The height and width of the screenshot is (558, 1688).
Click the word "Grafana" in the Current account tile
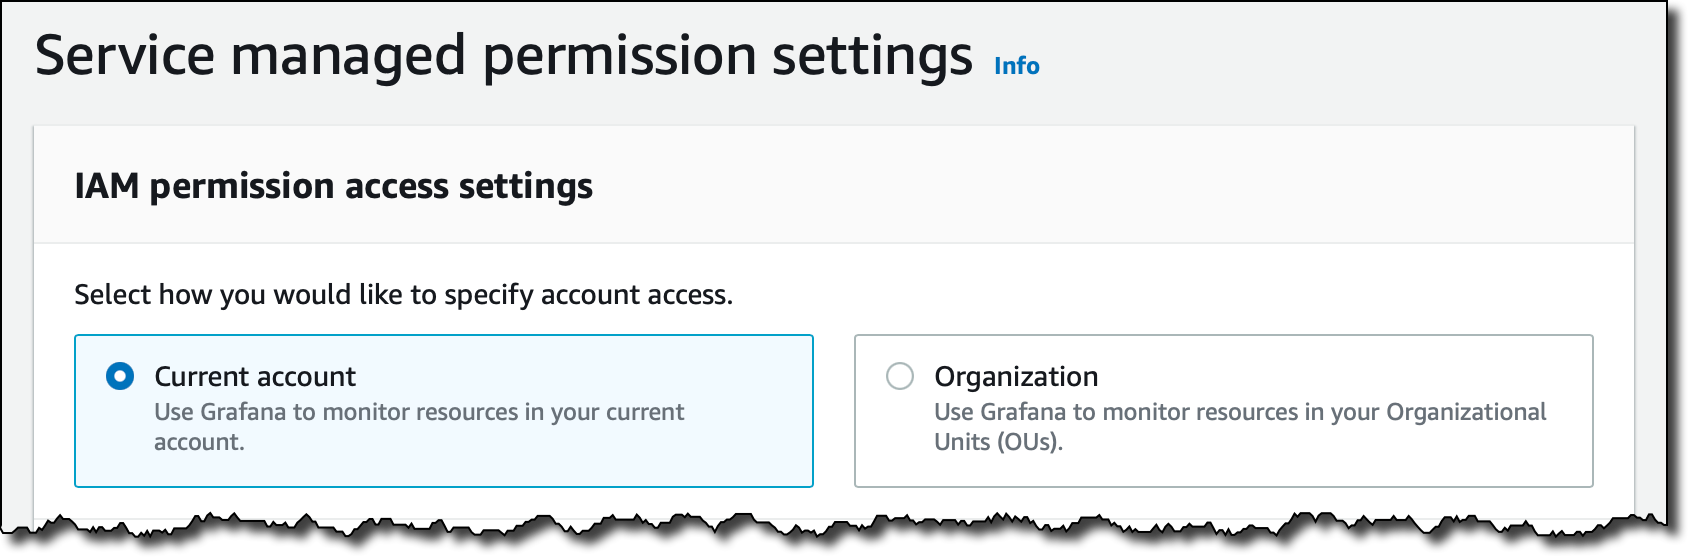click(x=242, y=413)
